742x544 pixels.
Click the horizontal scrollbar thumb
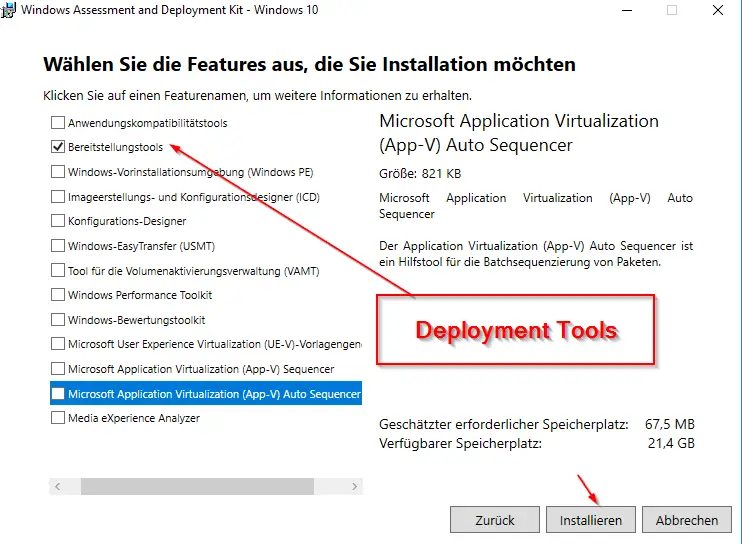pos(197,486)
